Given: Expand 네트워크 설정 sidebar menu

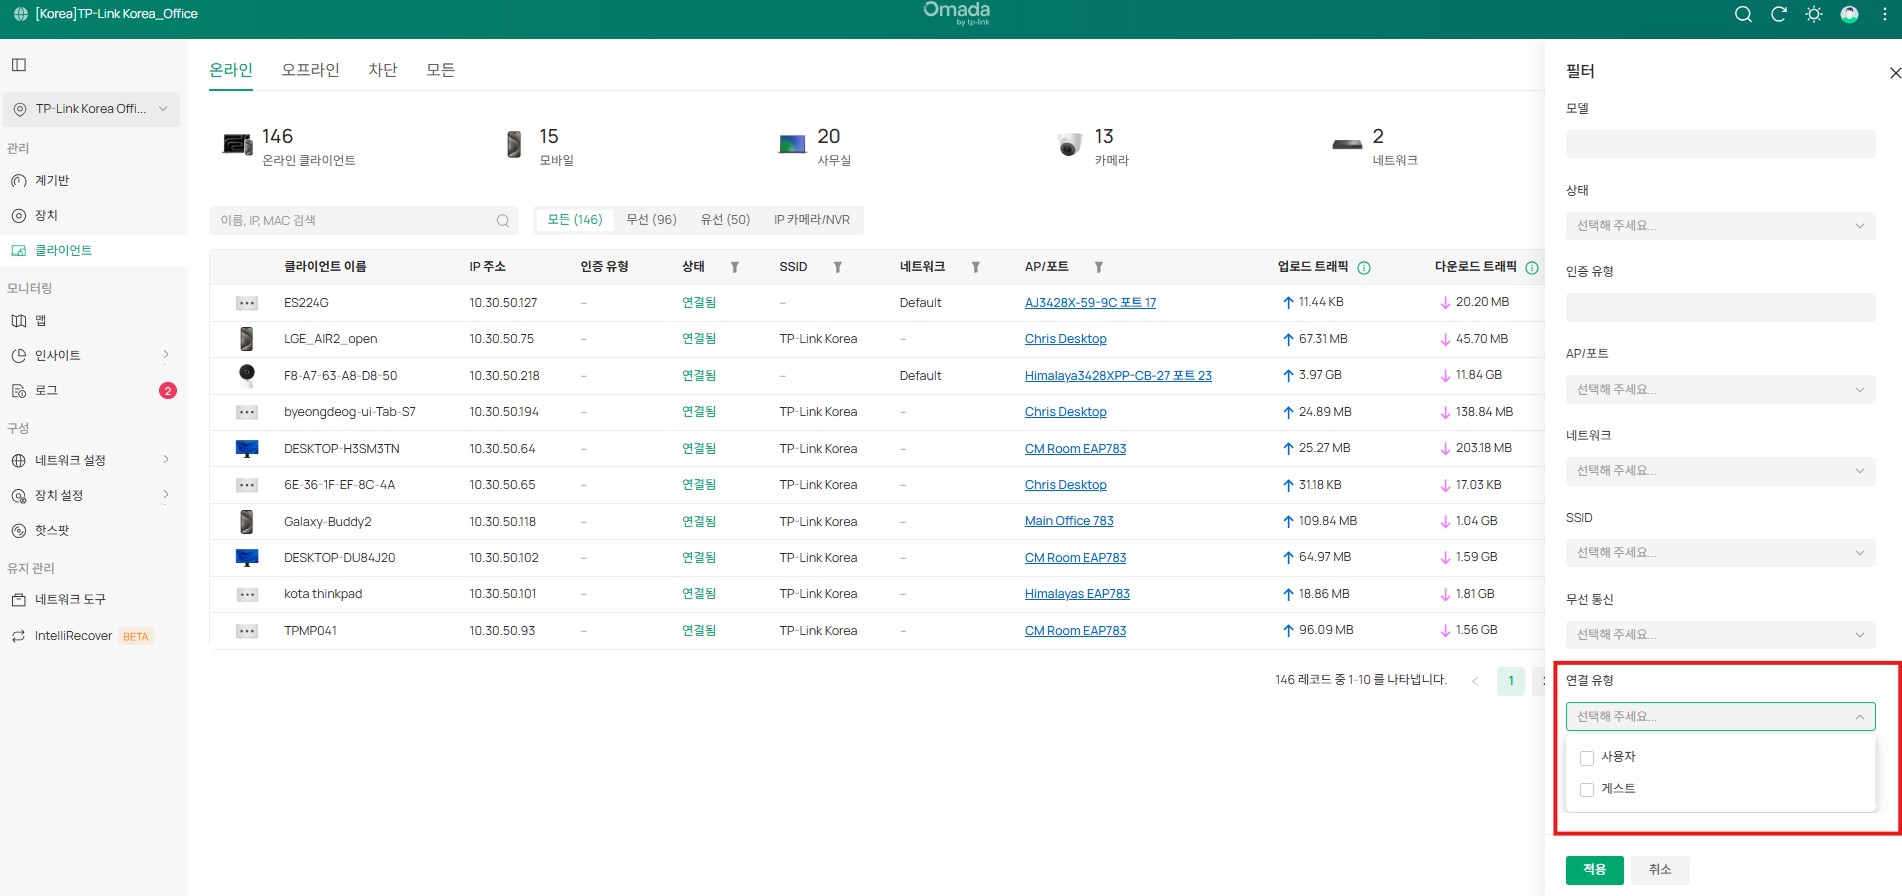Looking at the screenshot, I should [x=90, y=460].
